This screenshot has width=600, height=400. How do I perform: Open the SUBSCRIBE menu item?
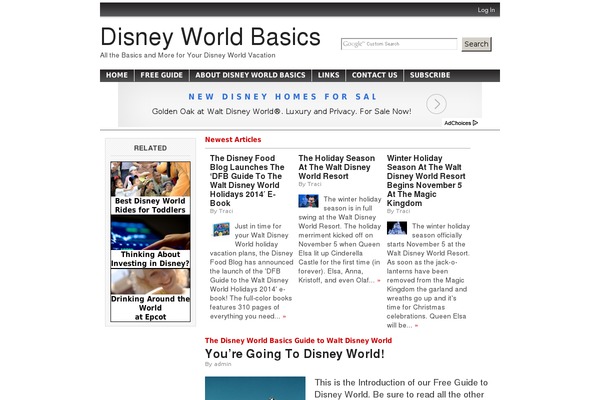[x=430, y=75]
